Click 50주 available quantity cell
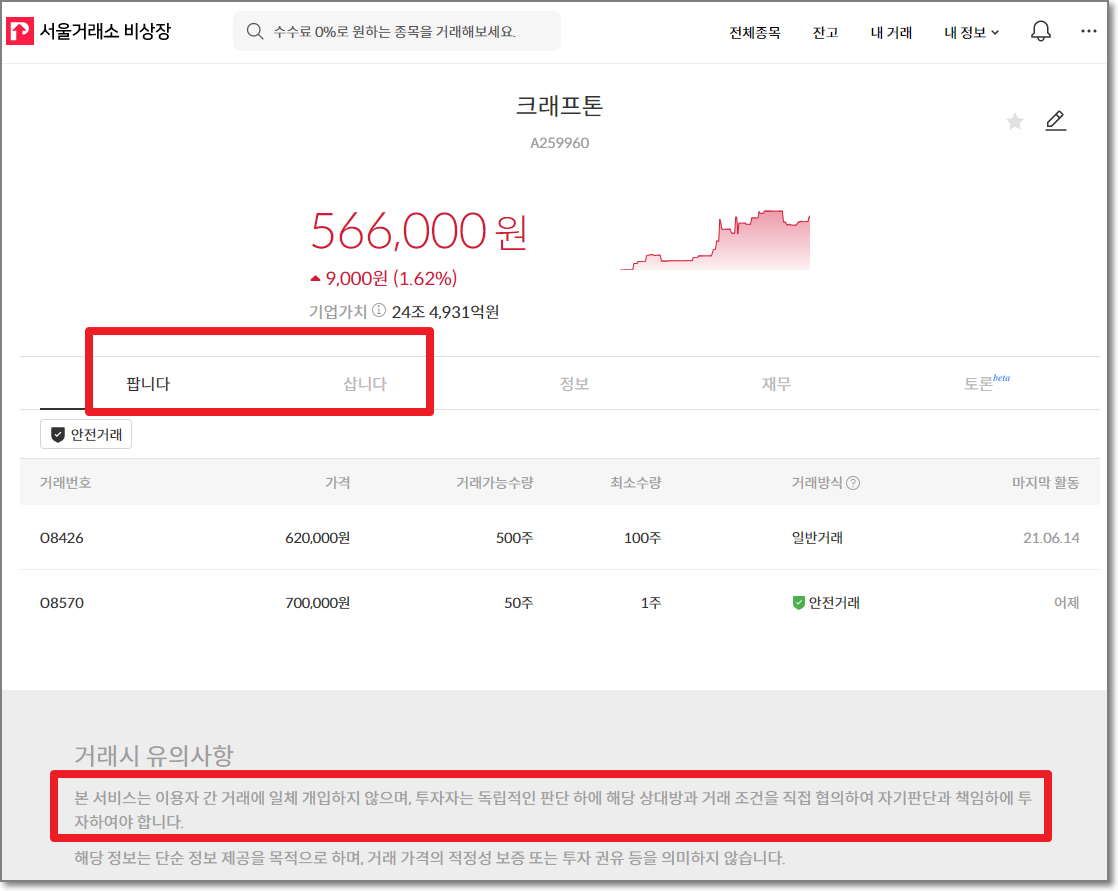Screen dimensions: 1118x891 click(518, 603)
